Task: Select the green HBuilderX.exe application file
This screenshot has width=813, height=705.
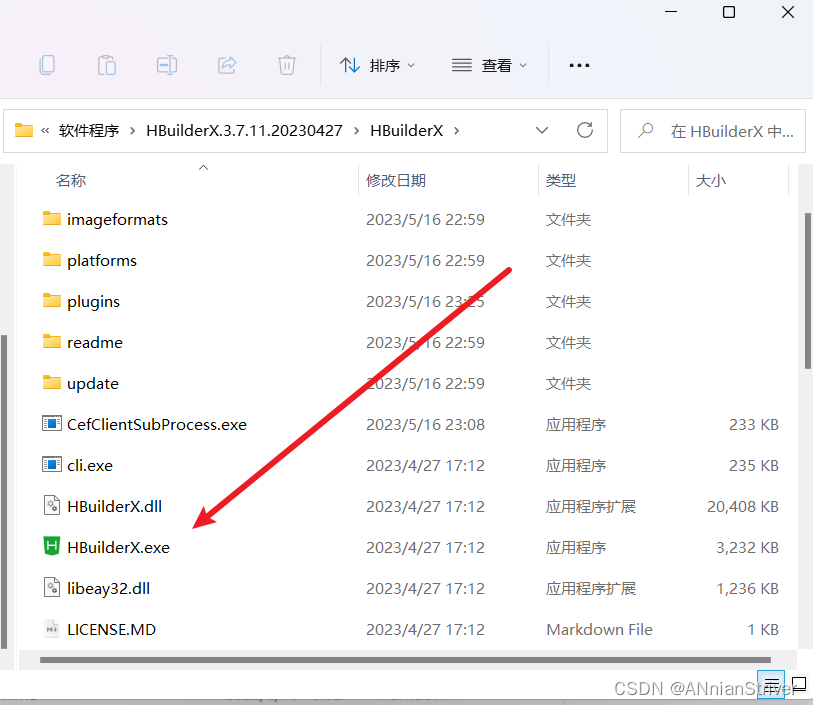Action: click(118, 548)
